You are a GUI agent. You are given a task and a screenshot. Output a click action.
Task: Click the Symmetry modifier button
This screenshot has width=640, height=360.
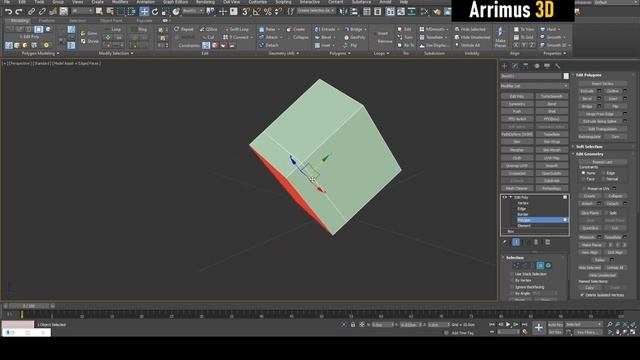point(517,104)
